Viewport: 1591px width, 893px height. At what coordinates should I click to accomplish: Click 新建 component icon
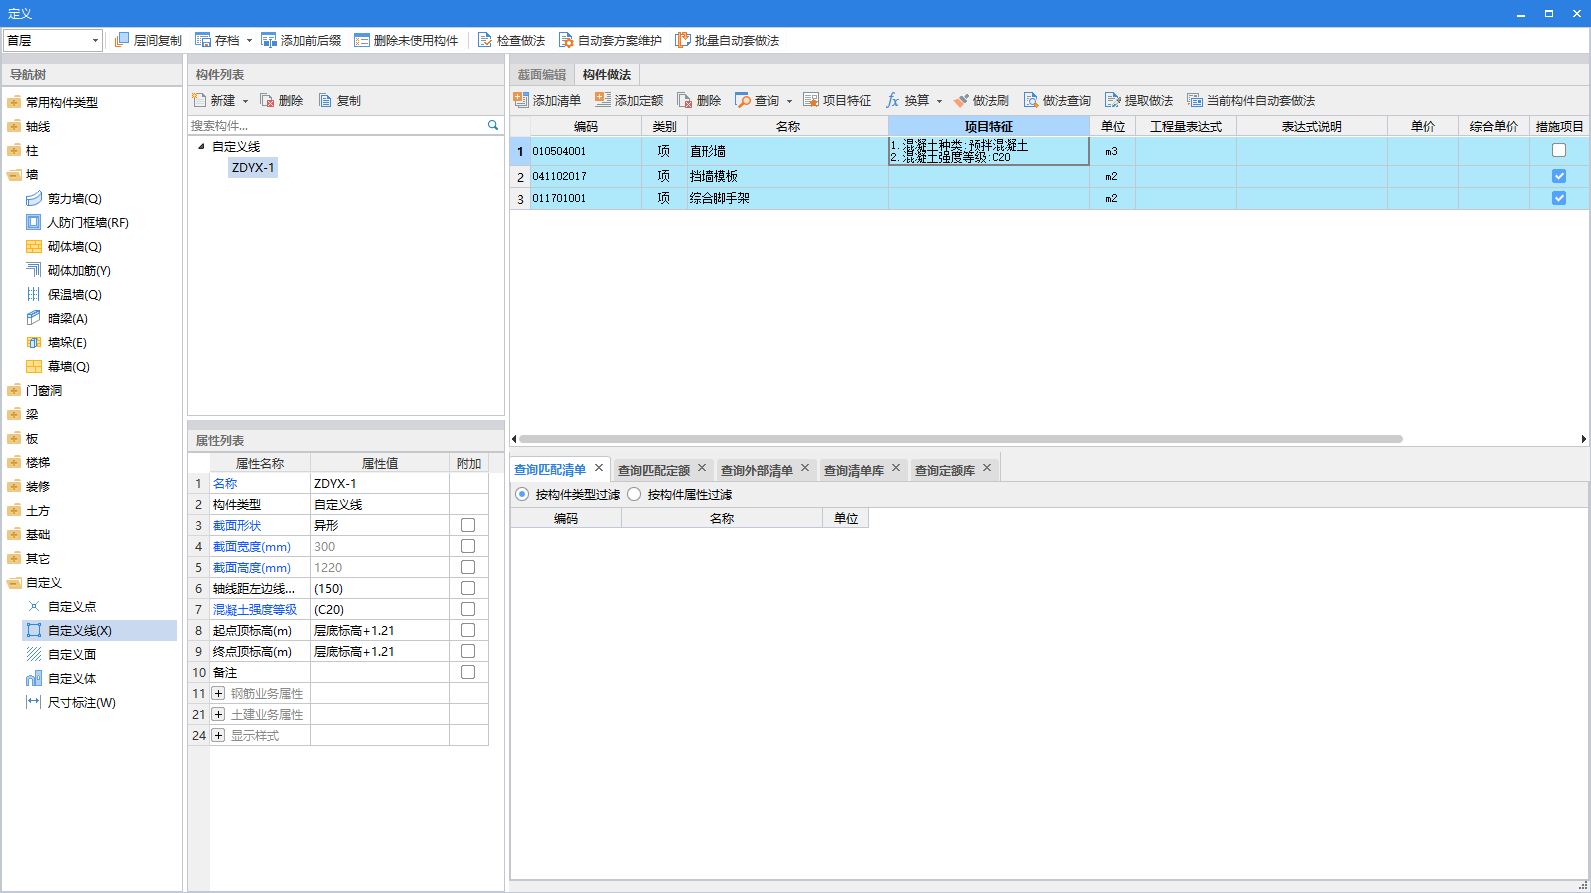click(199, 100)
